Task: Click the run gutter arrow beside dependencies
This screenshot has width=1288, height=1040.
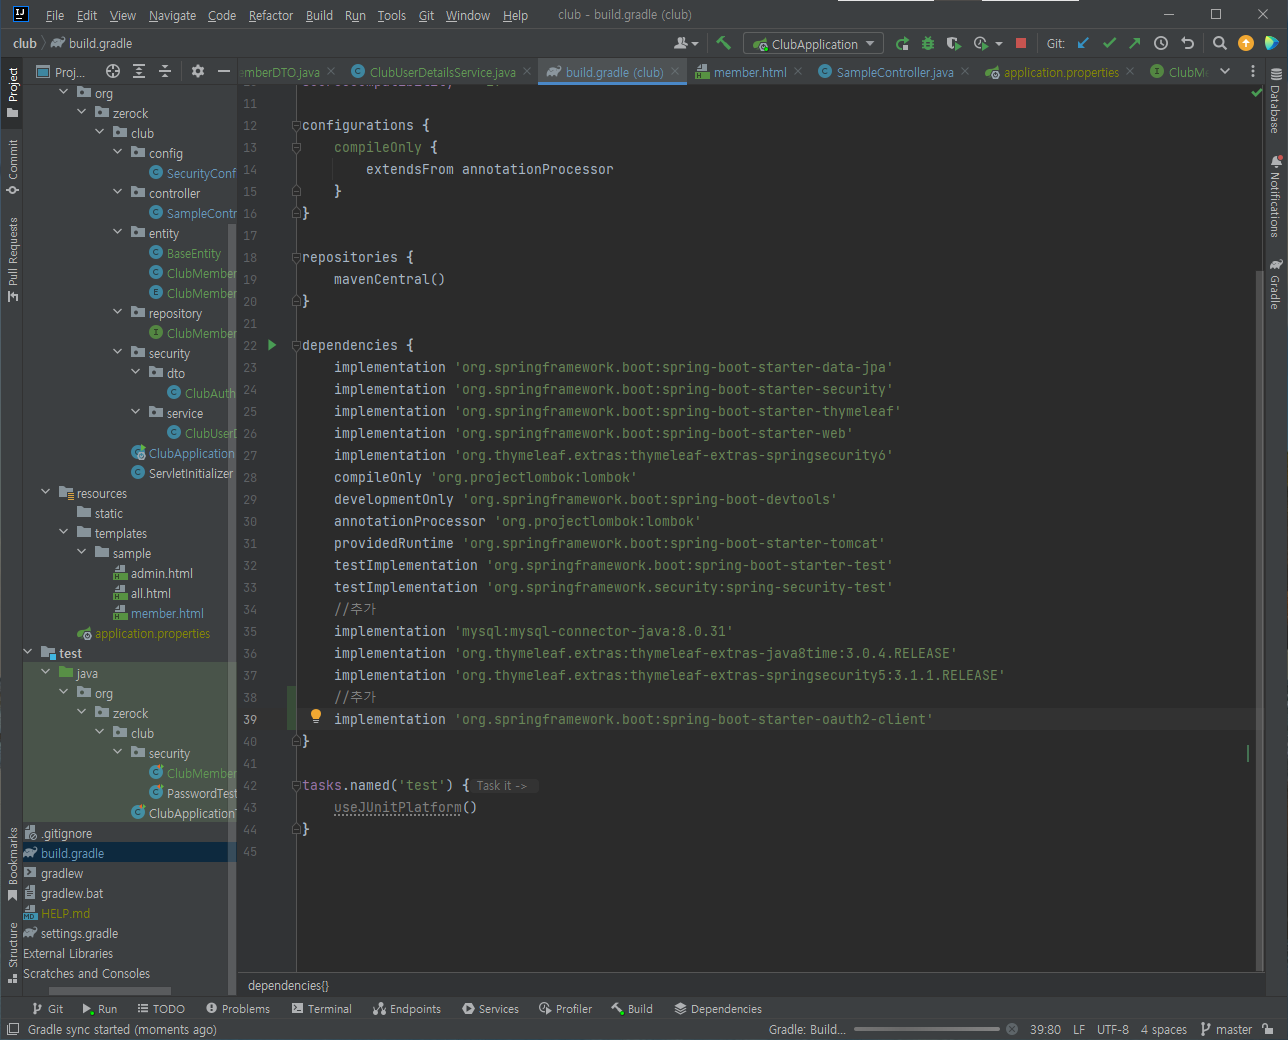Action: (x=272, y=345)
